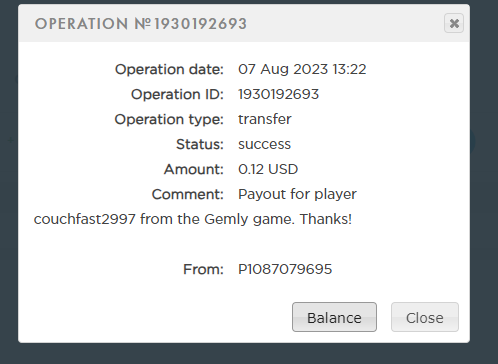Image resolution: width=498 pixels, height=364 pixels.
Task: Dismiss the dialog with the X icon
Action: pyautogui.click(x=454, y=23)
